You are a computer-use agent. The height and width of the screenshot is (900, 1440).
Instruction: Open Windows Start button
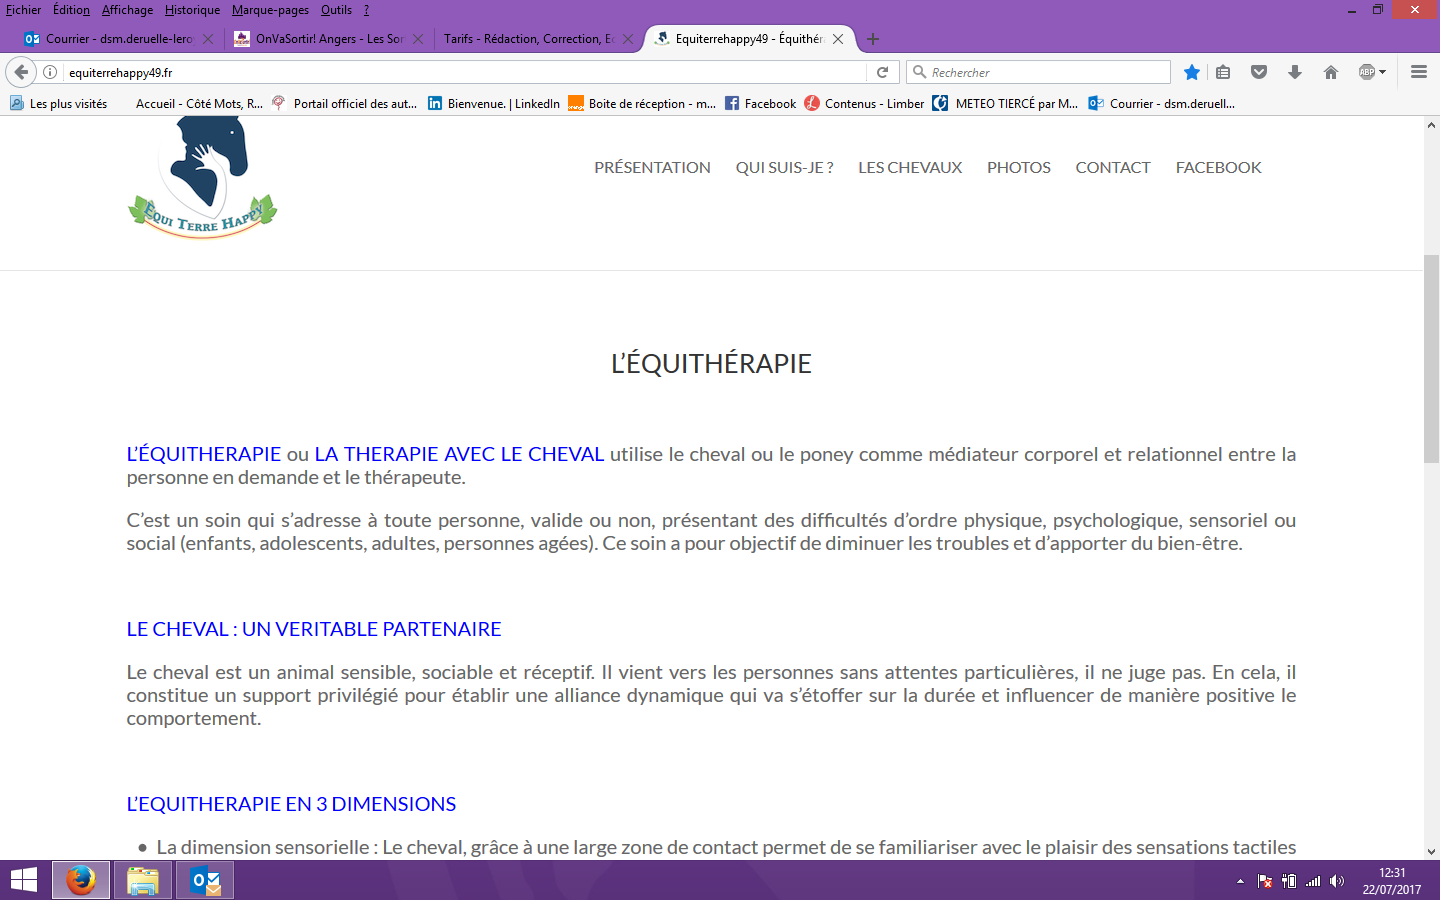[24, 880]
